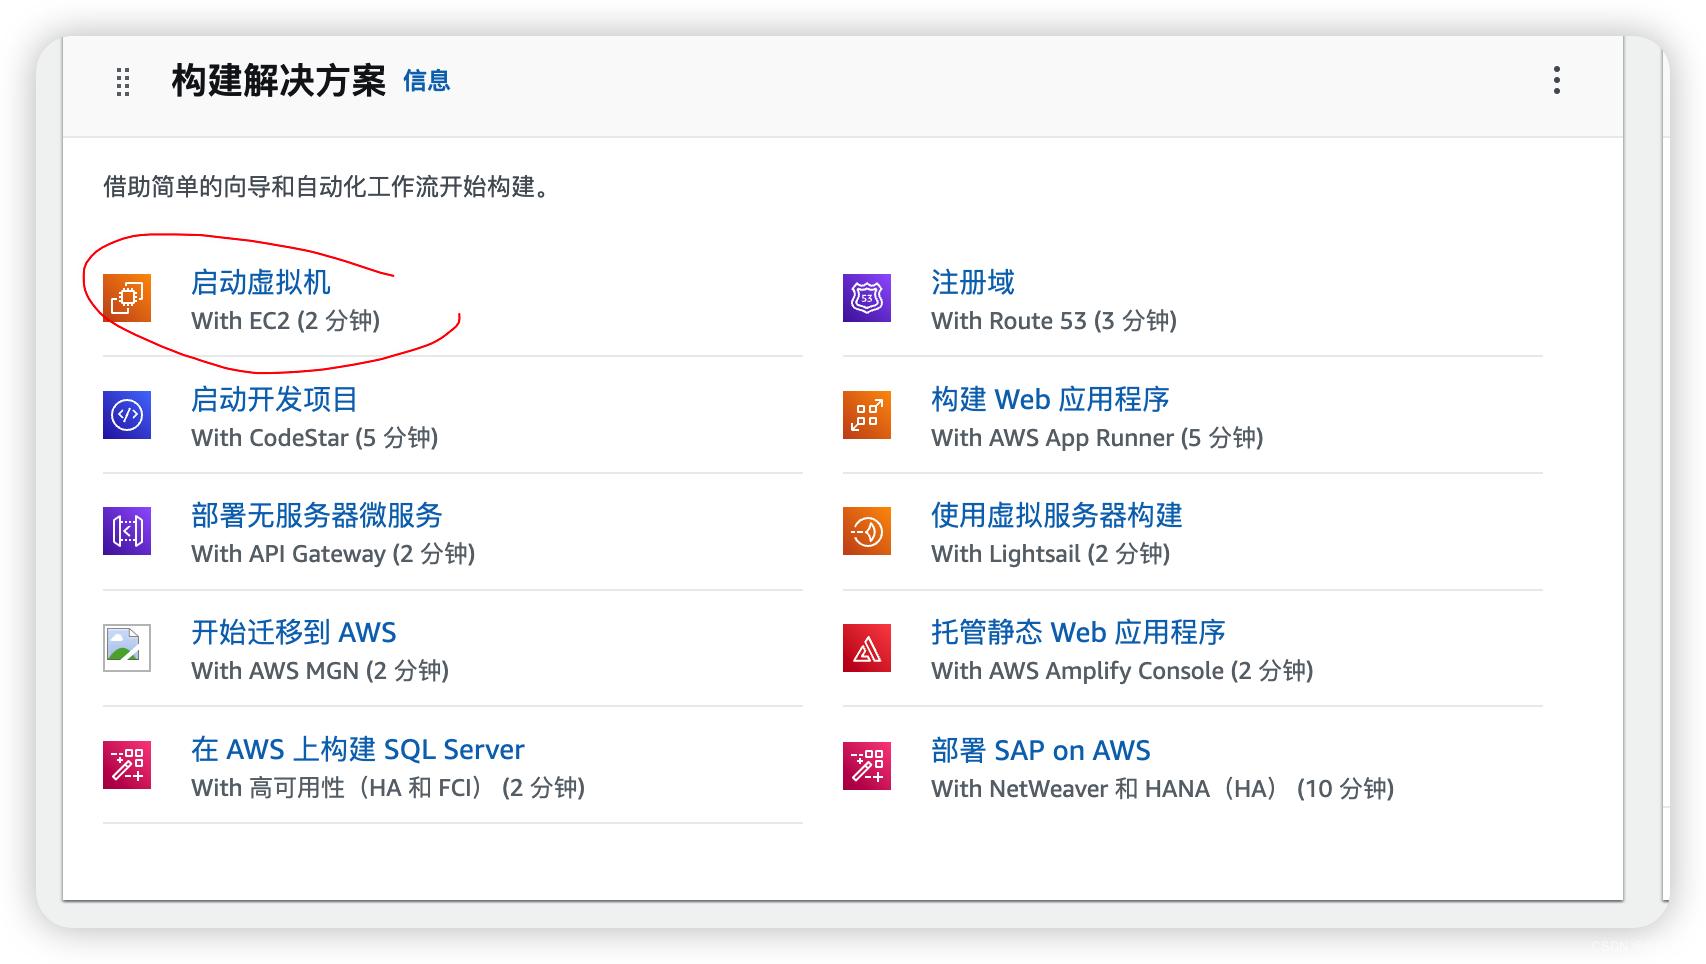Viewport: 1706px width, 964px height.
Task: Open the 启动虚拟机 link
Action: [x=261, y=282]
